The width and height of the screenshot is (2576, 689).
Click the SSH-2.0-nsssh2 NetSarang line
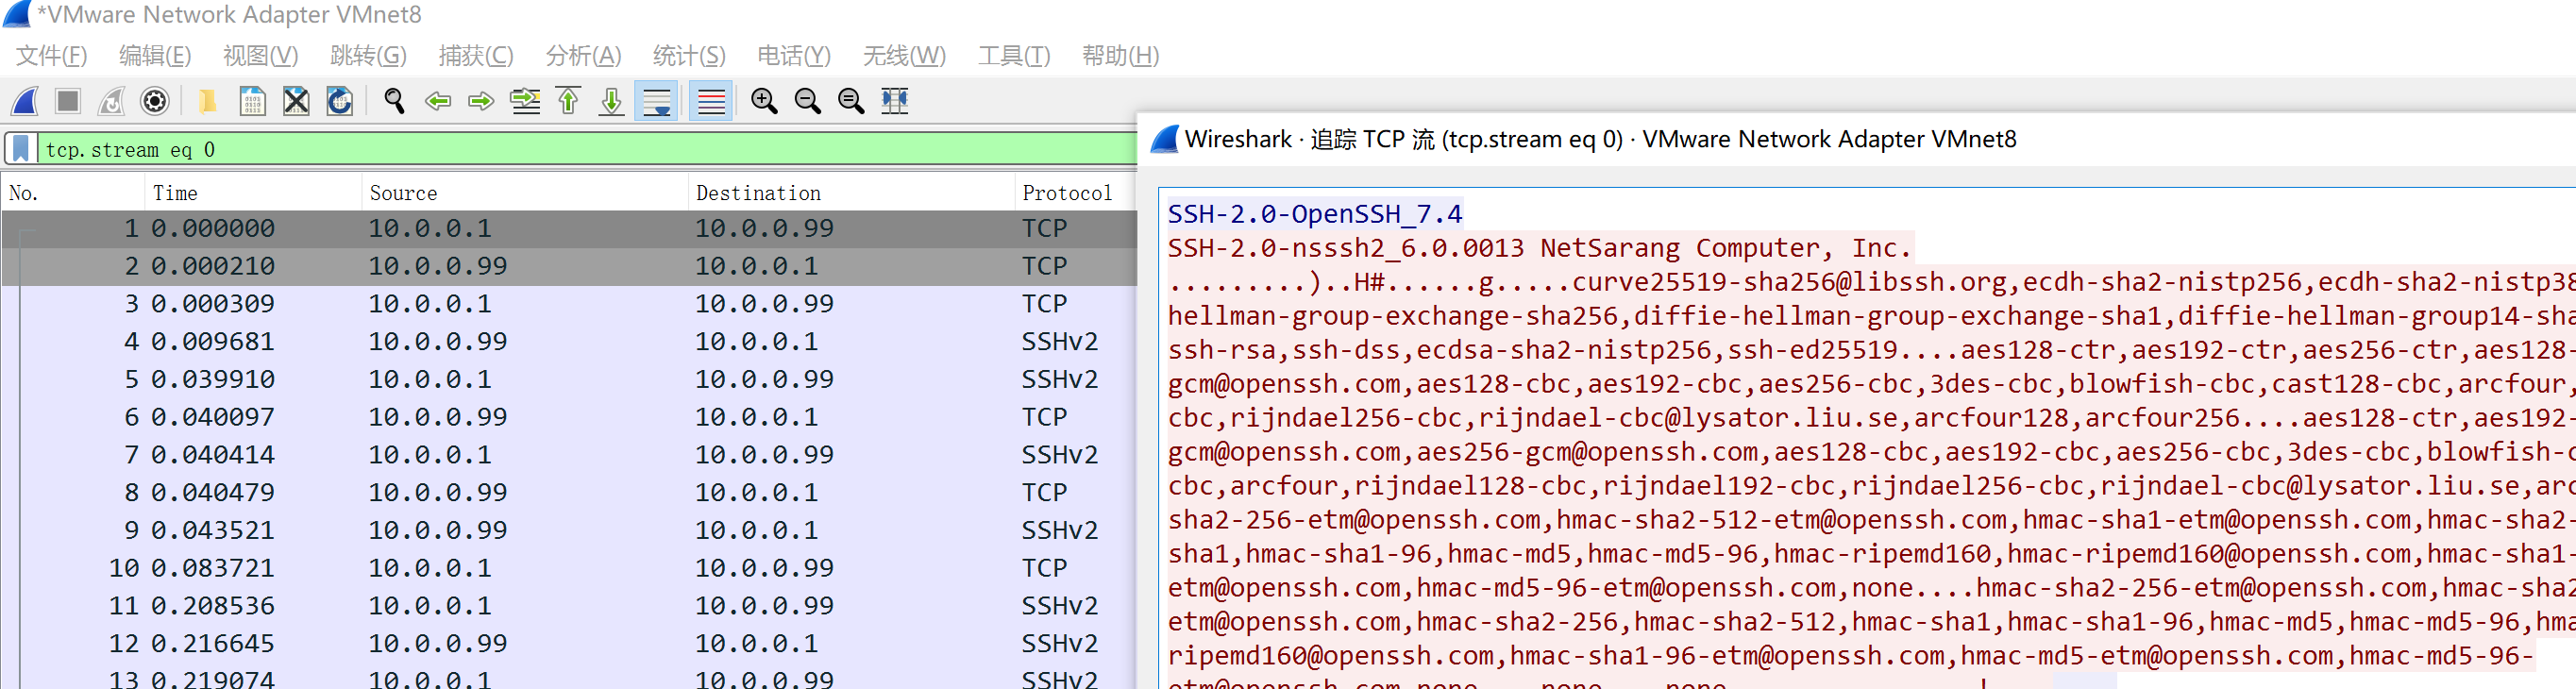tap(1540, 248)
